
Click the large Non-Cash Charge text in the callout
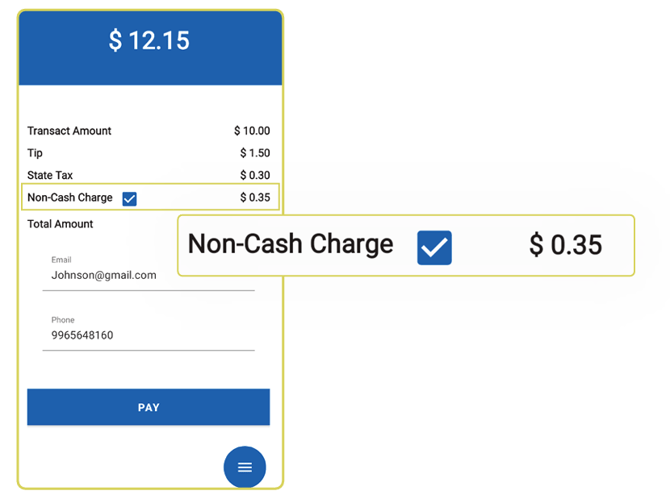[290, 244]
